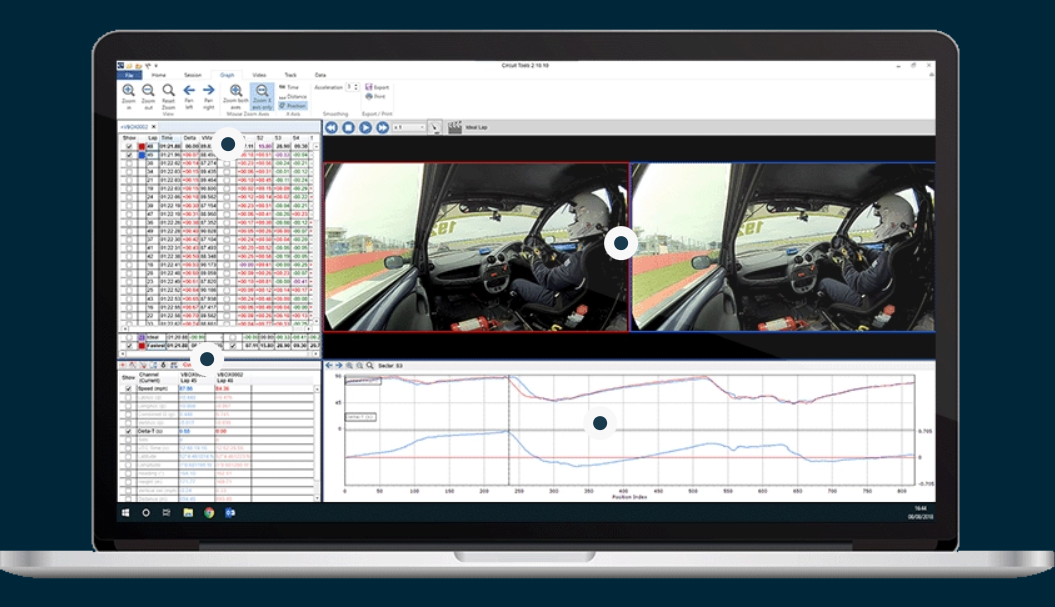Launch Google Chrome from the taskbar
Viewport: 1055px width, 607px height.
[209, 513]
